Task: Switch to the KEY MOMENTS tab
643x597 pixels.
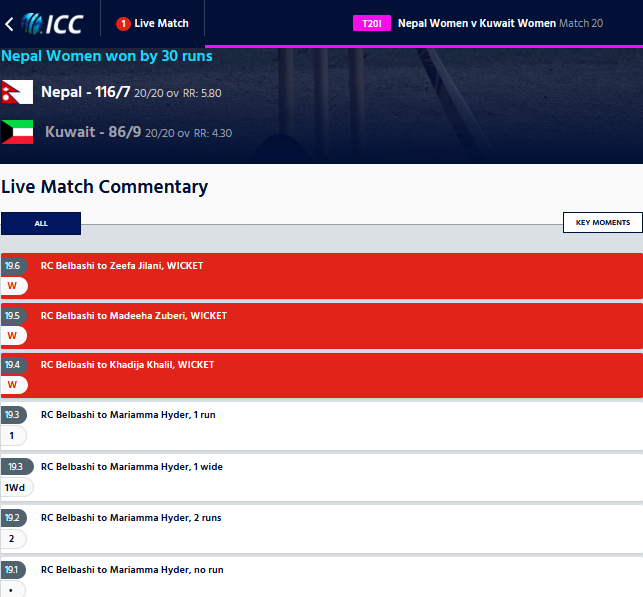Action: pos(602,222)
